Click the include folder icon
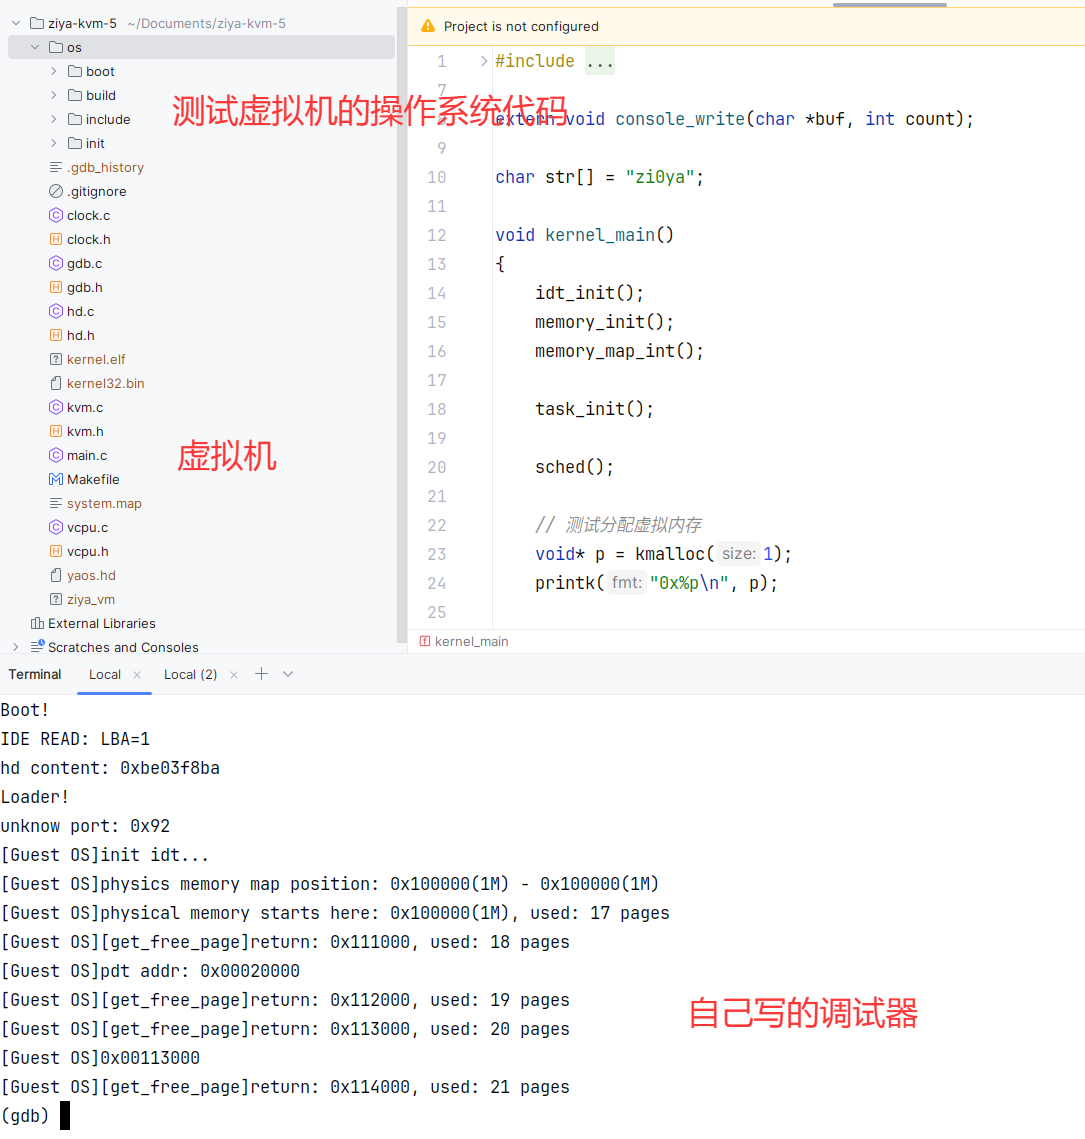 point(75,119)
